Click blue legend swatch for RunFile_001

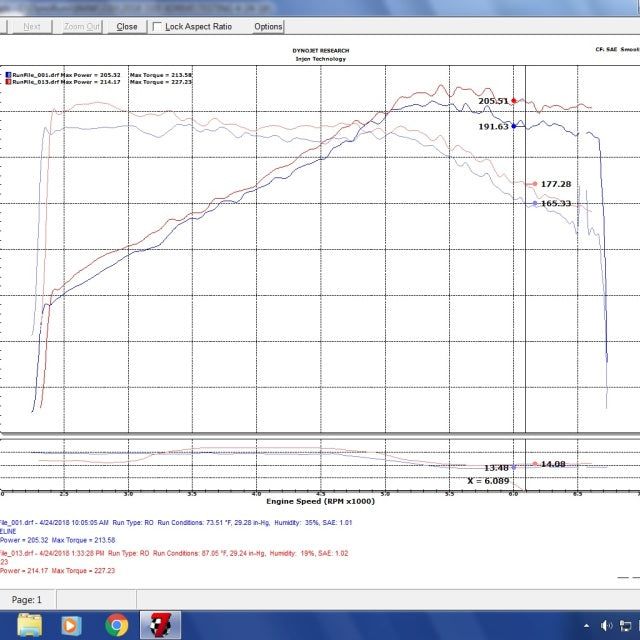click(7, 75)
